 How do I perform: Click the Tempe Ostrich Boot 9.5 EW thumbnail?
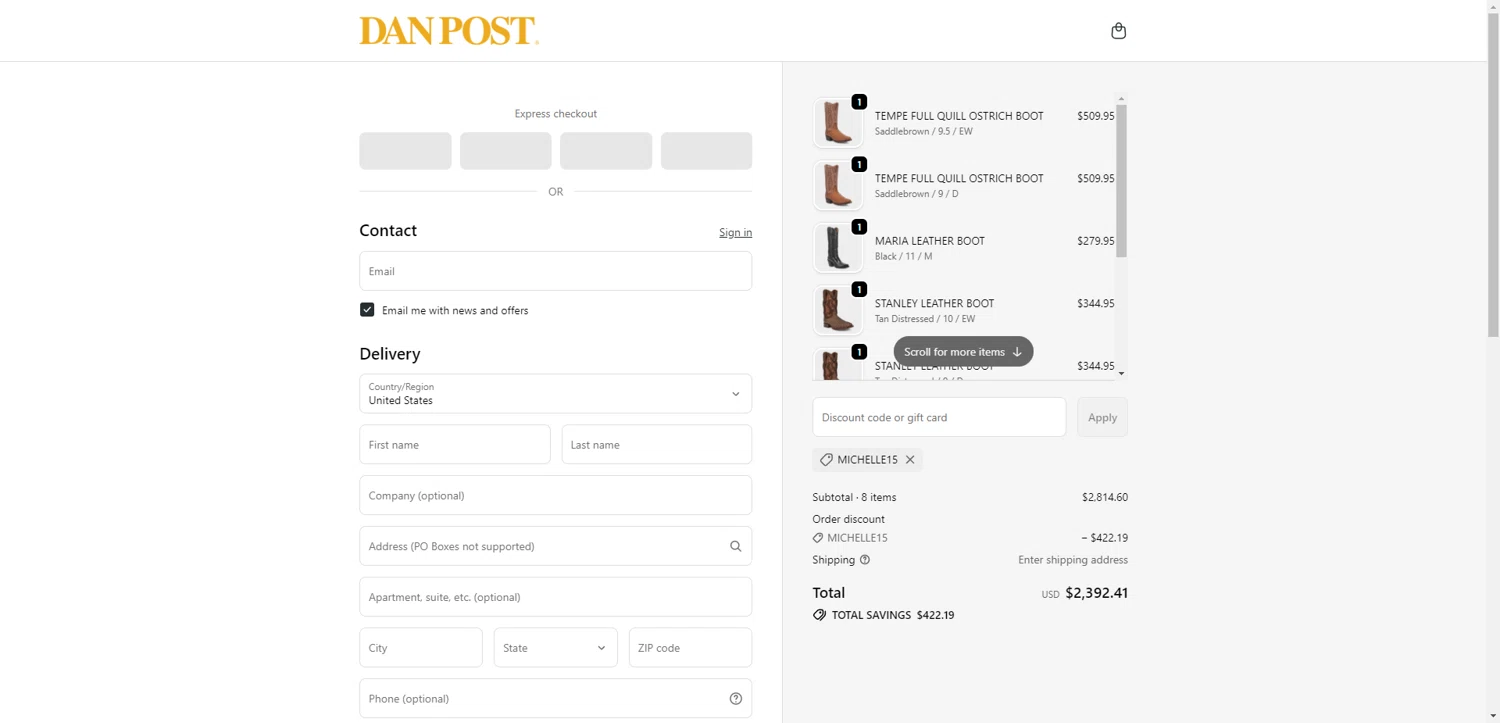pos(837,123)
